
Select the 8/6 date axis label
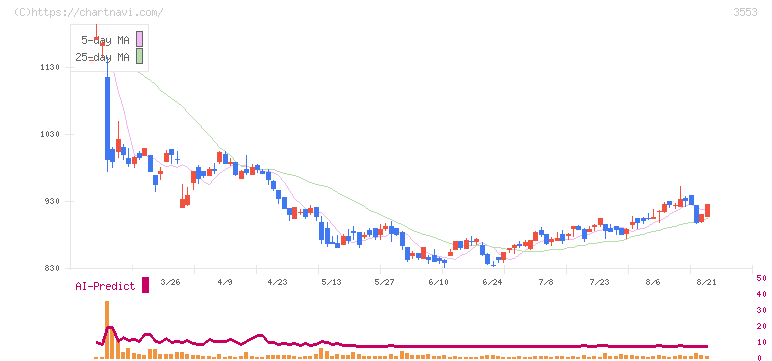click(x=653, y=282)
